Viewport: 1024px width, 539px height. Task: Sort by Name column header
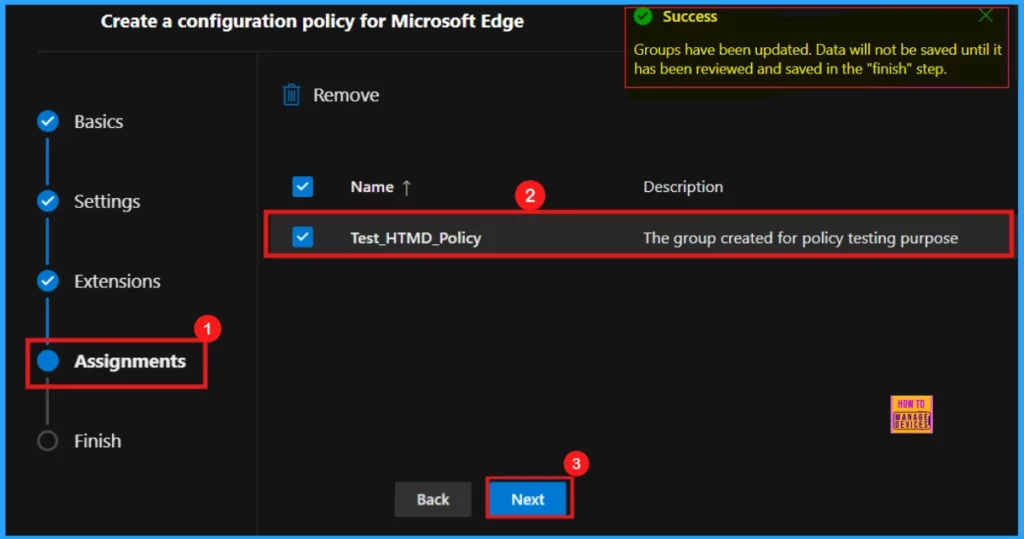(x=372, y=187)
